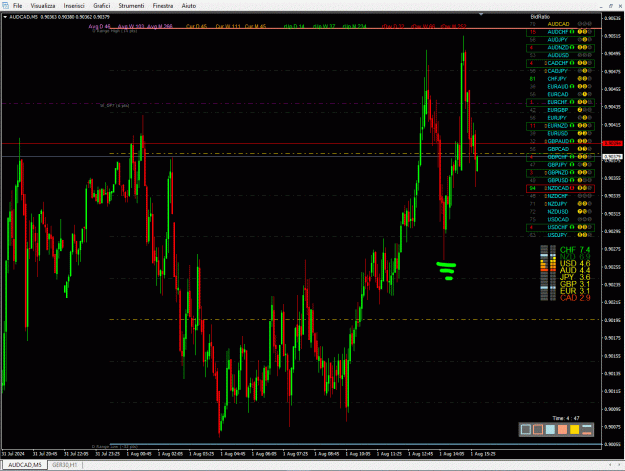Click the green arch icon beside AUDNZD
The height and width of the screenshot is (471, 625).
pos(572,47)
